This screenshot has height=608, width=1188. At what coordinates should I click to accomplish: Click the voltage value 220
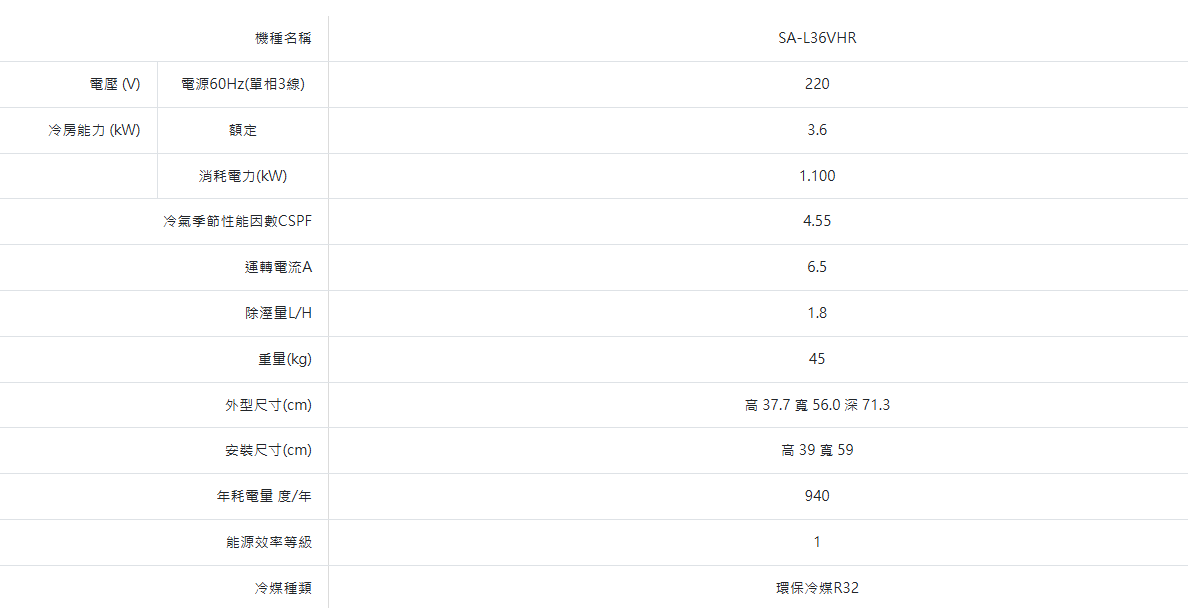click(x=817, y=85)
